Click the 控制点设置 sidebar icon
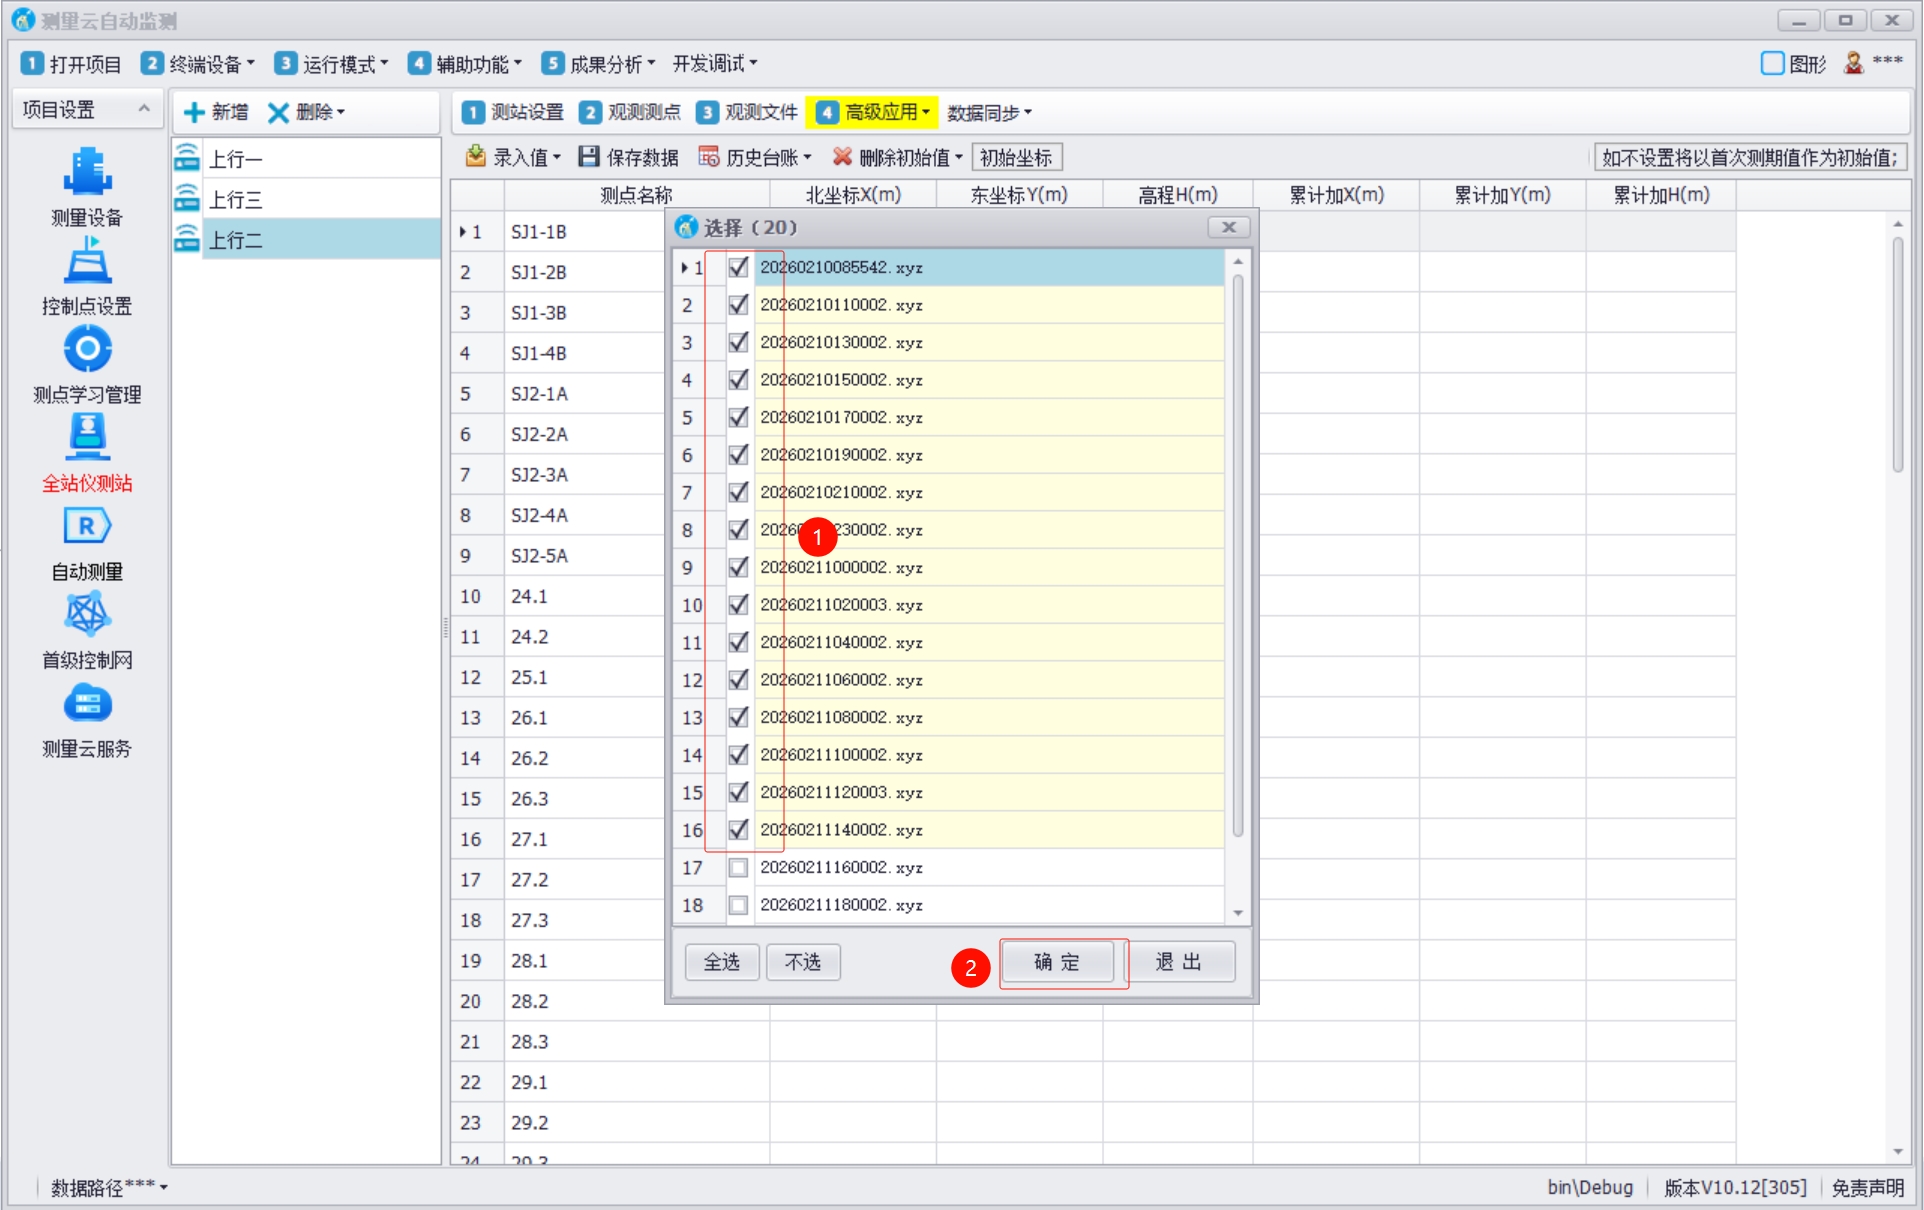This screenshot has height=1210, width=1924. tap(87, 261)
